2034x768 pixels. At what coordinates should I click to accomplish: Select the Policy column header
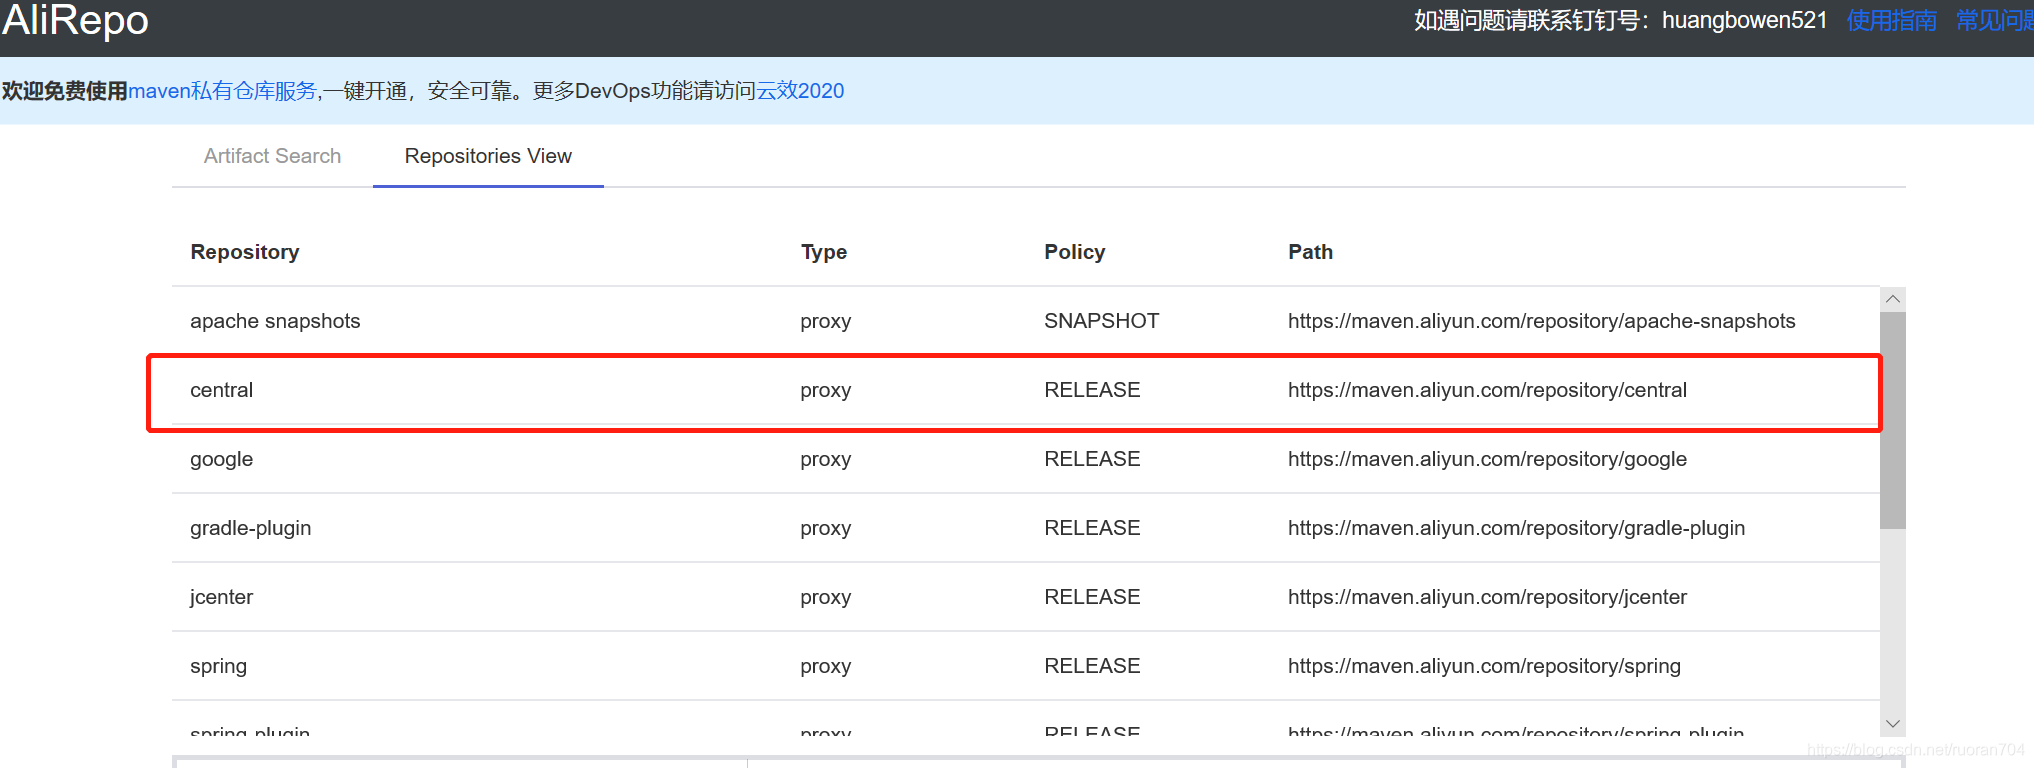click(1075, 252)
